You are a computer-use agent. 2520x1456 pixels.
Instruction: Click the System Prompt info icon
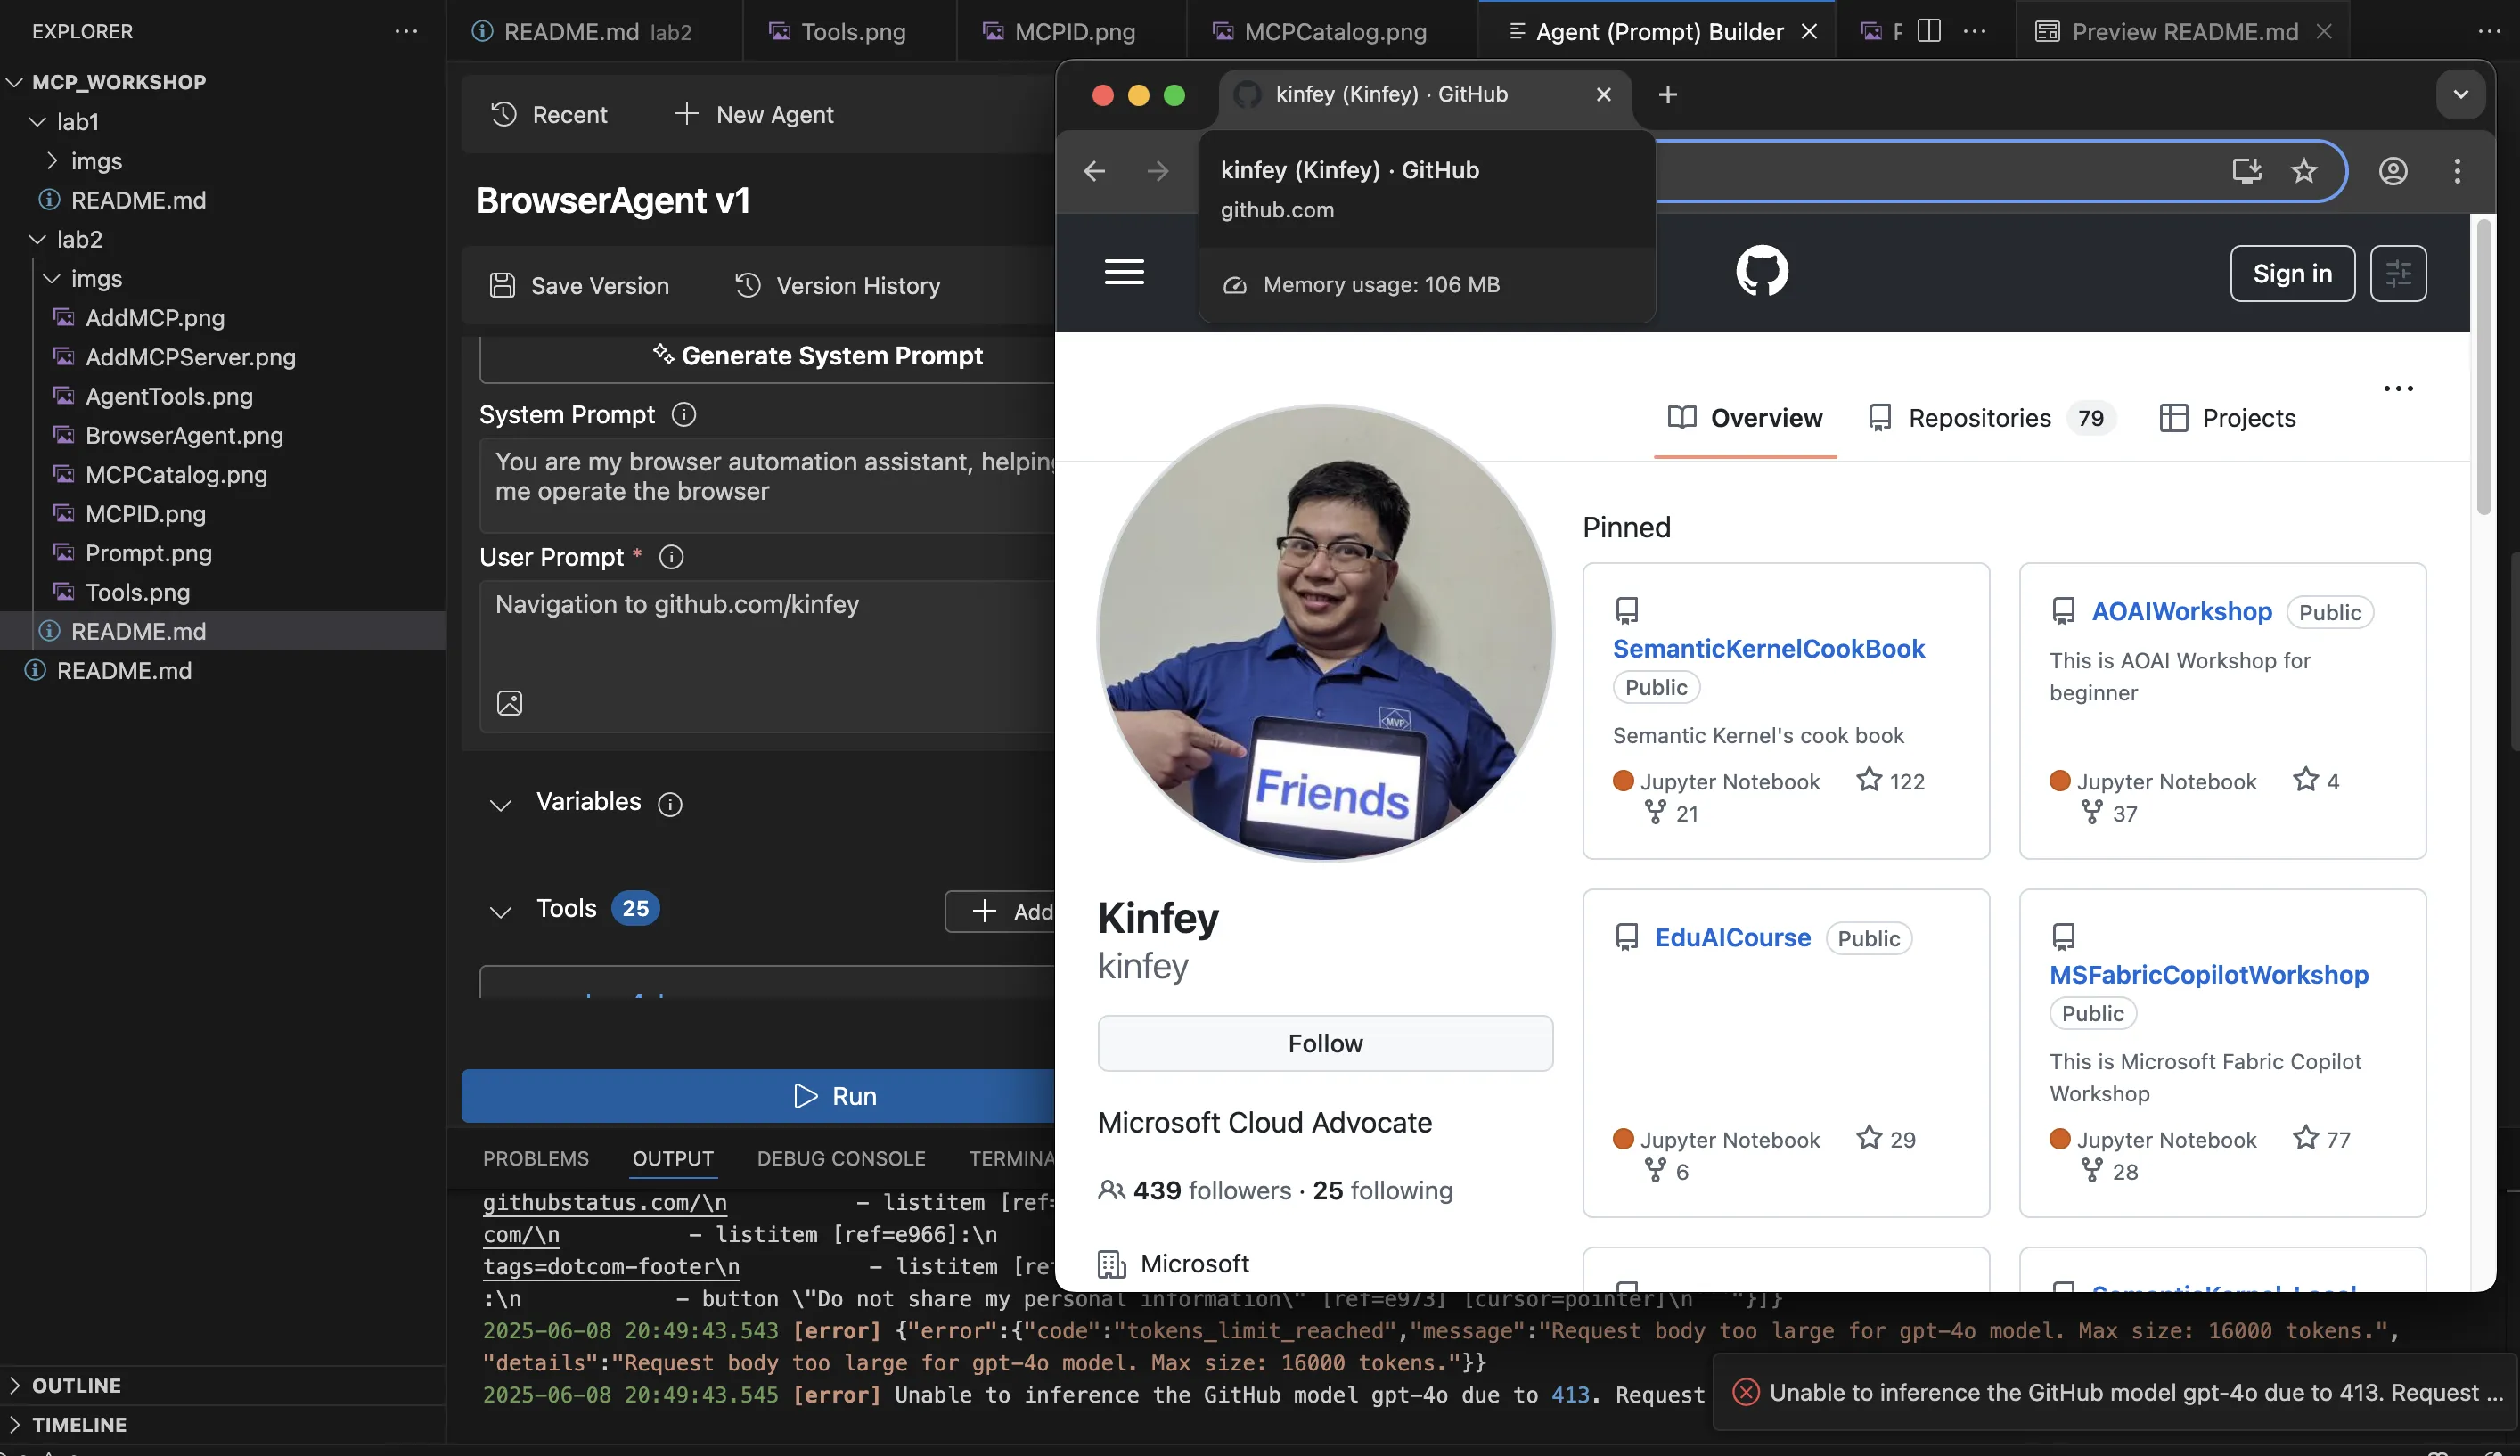684,414
